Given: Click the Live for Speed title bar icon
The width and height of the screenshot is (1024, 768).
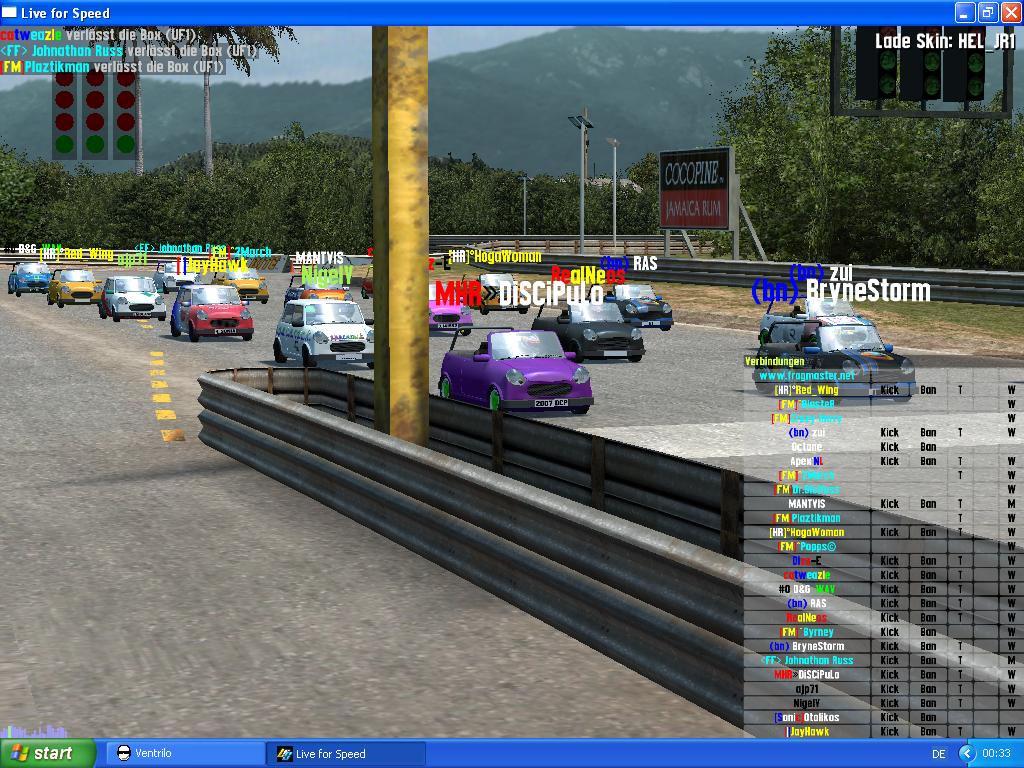Looking at the screenshot, I should coord(9,12).
